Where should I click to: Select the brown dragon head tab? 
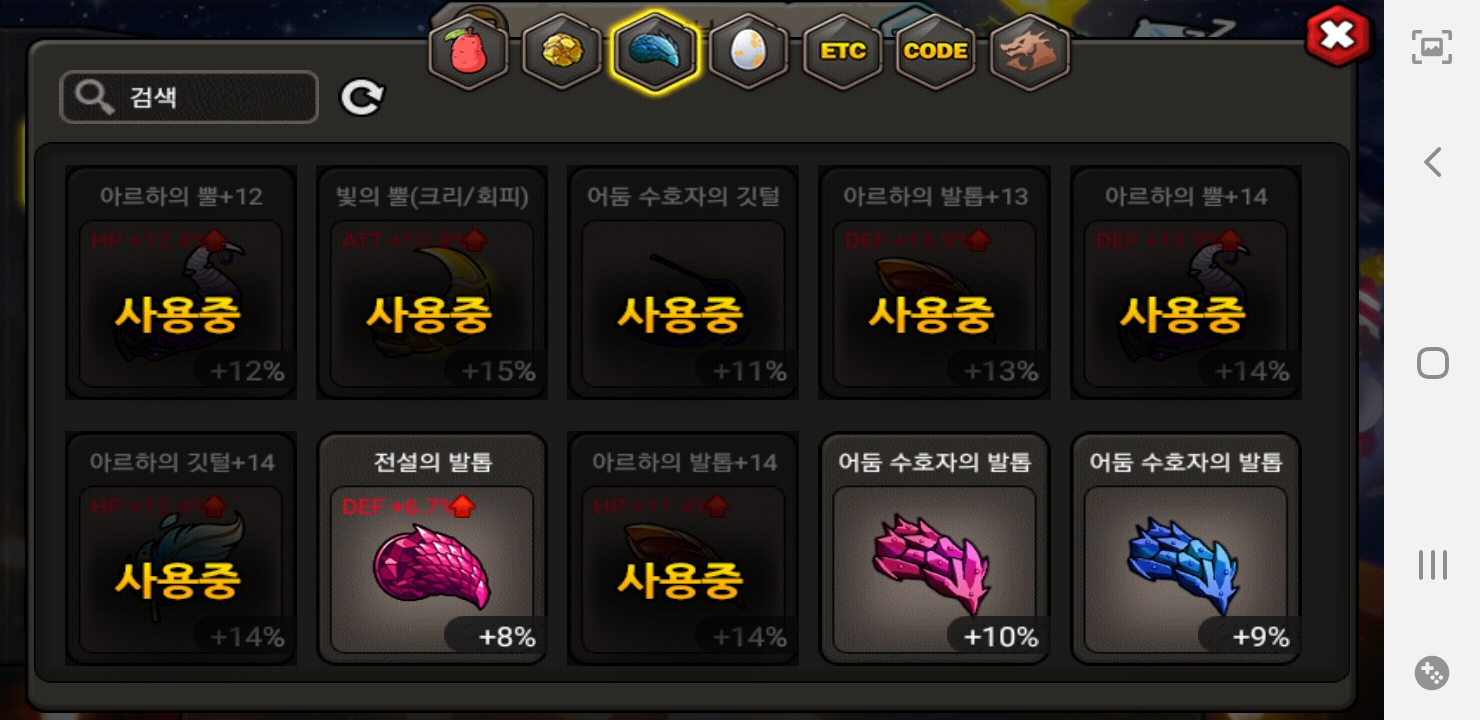(x=1030, y=52)
